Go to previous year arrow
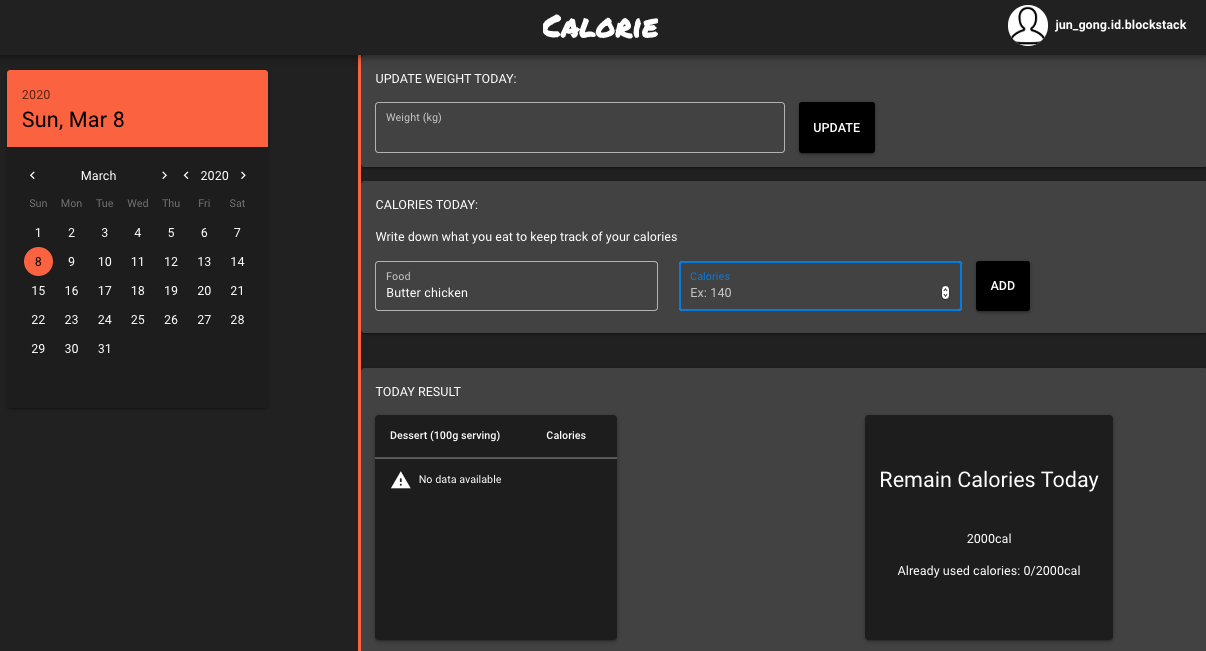 click(186, 176)
